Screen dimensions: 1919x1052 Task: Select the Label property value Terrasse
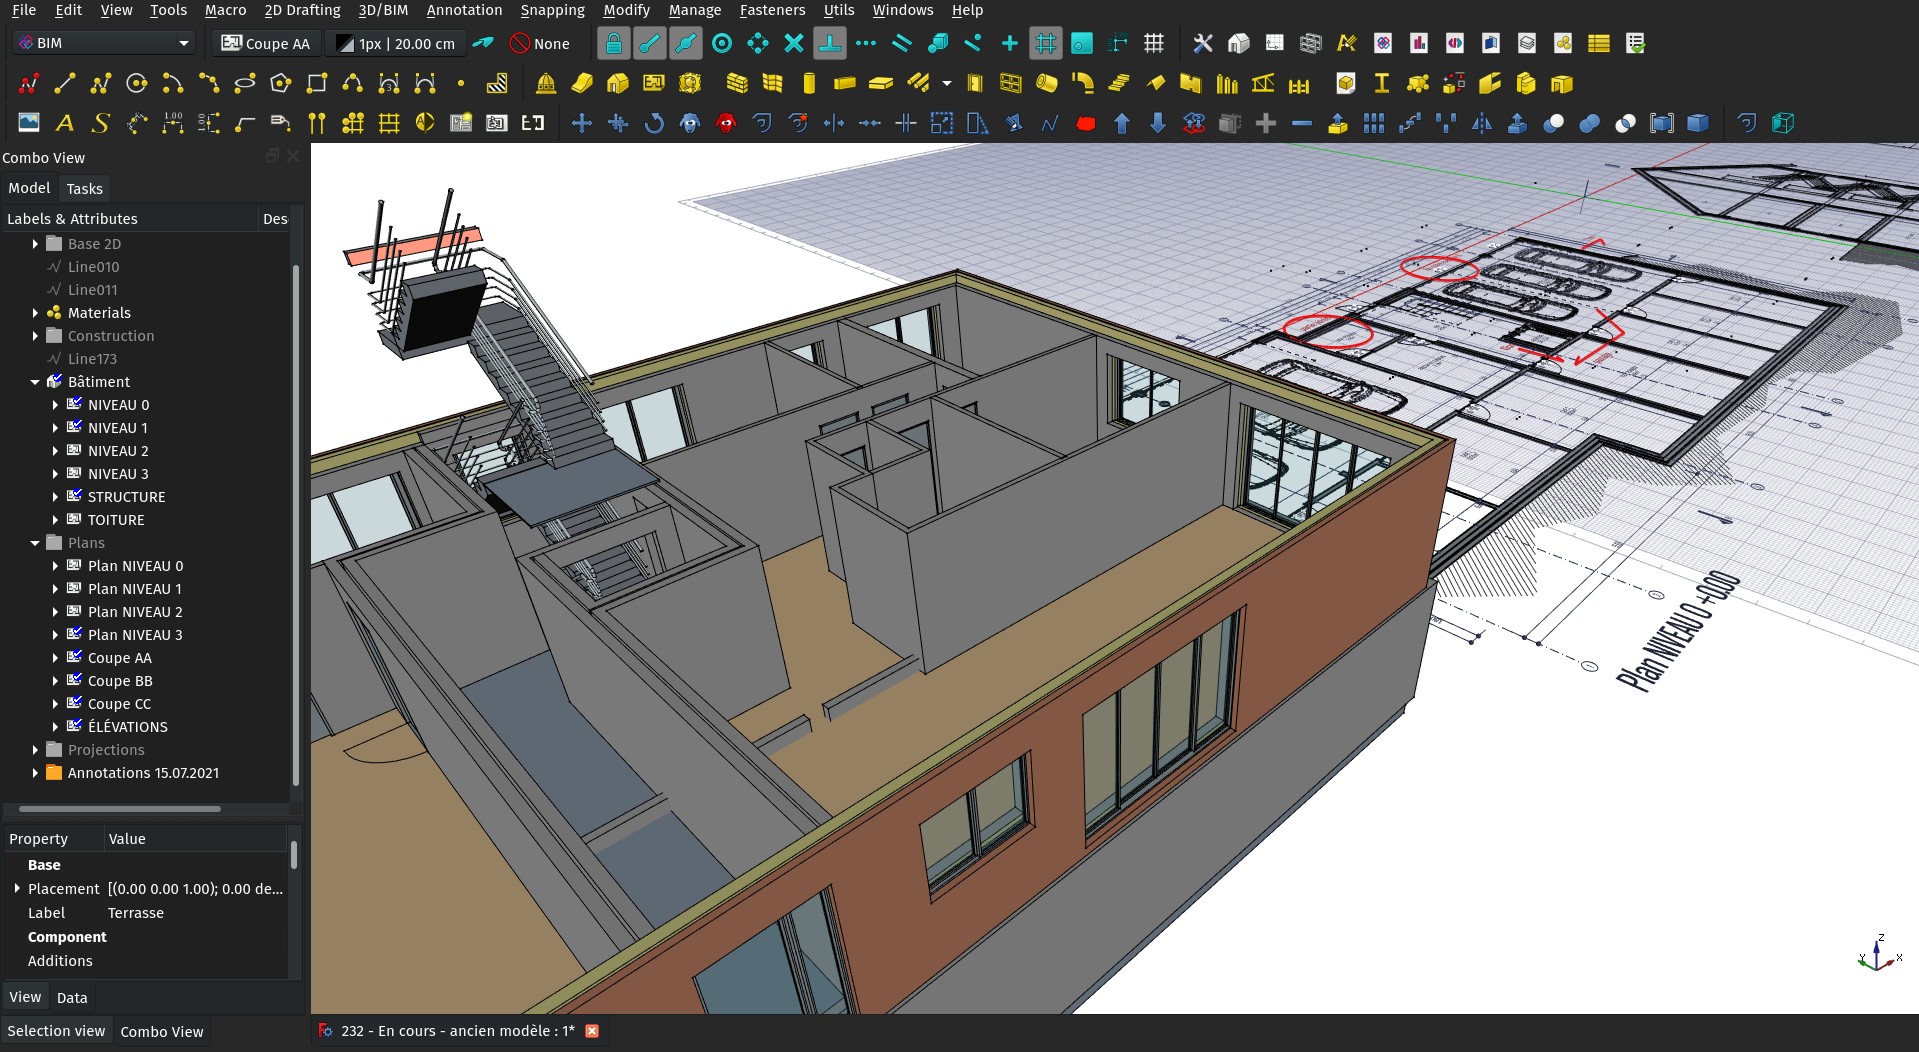coord(135,913)
